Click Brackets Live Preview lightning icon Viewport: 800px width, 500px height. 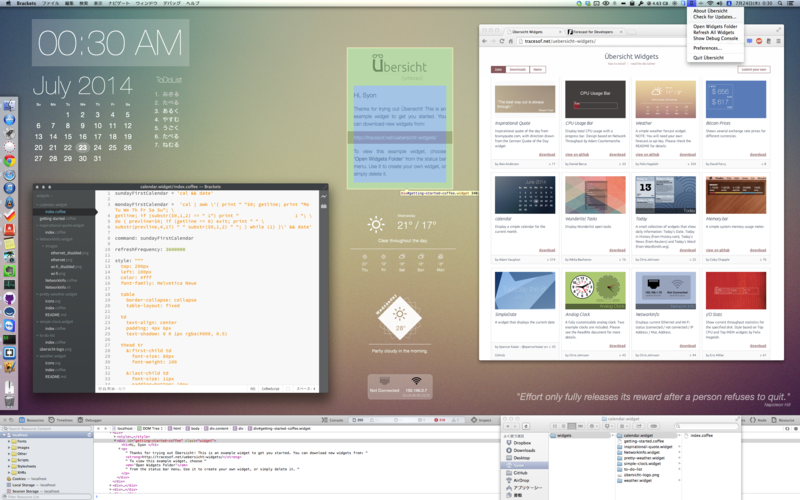pyautogui.click(x=323, y=196)
